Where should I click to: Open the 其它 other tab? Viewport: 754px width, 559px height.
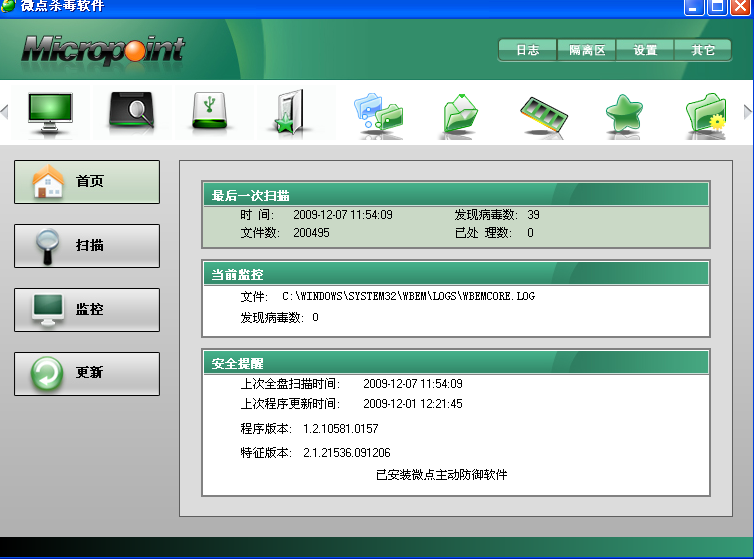click(703, 50)
